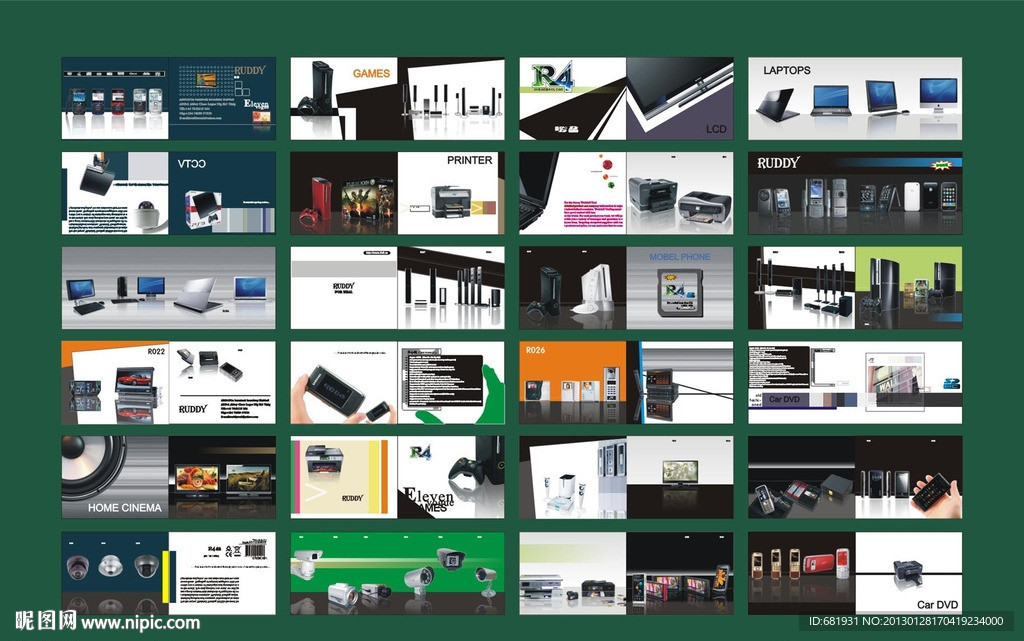
Task: Open the white RUDDY spread with tall speakers
Action: 397,288
